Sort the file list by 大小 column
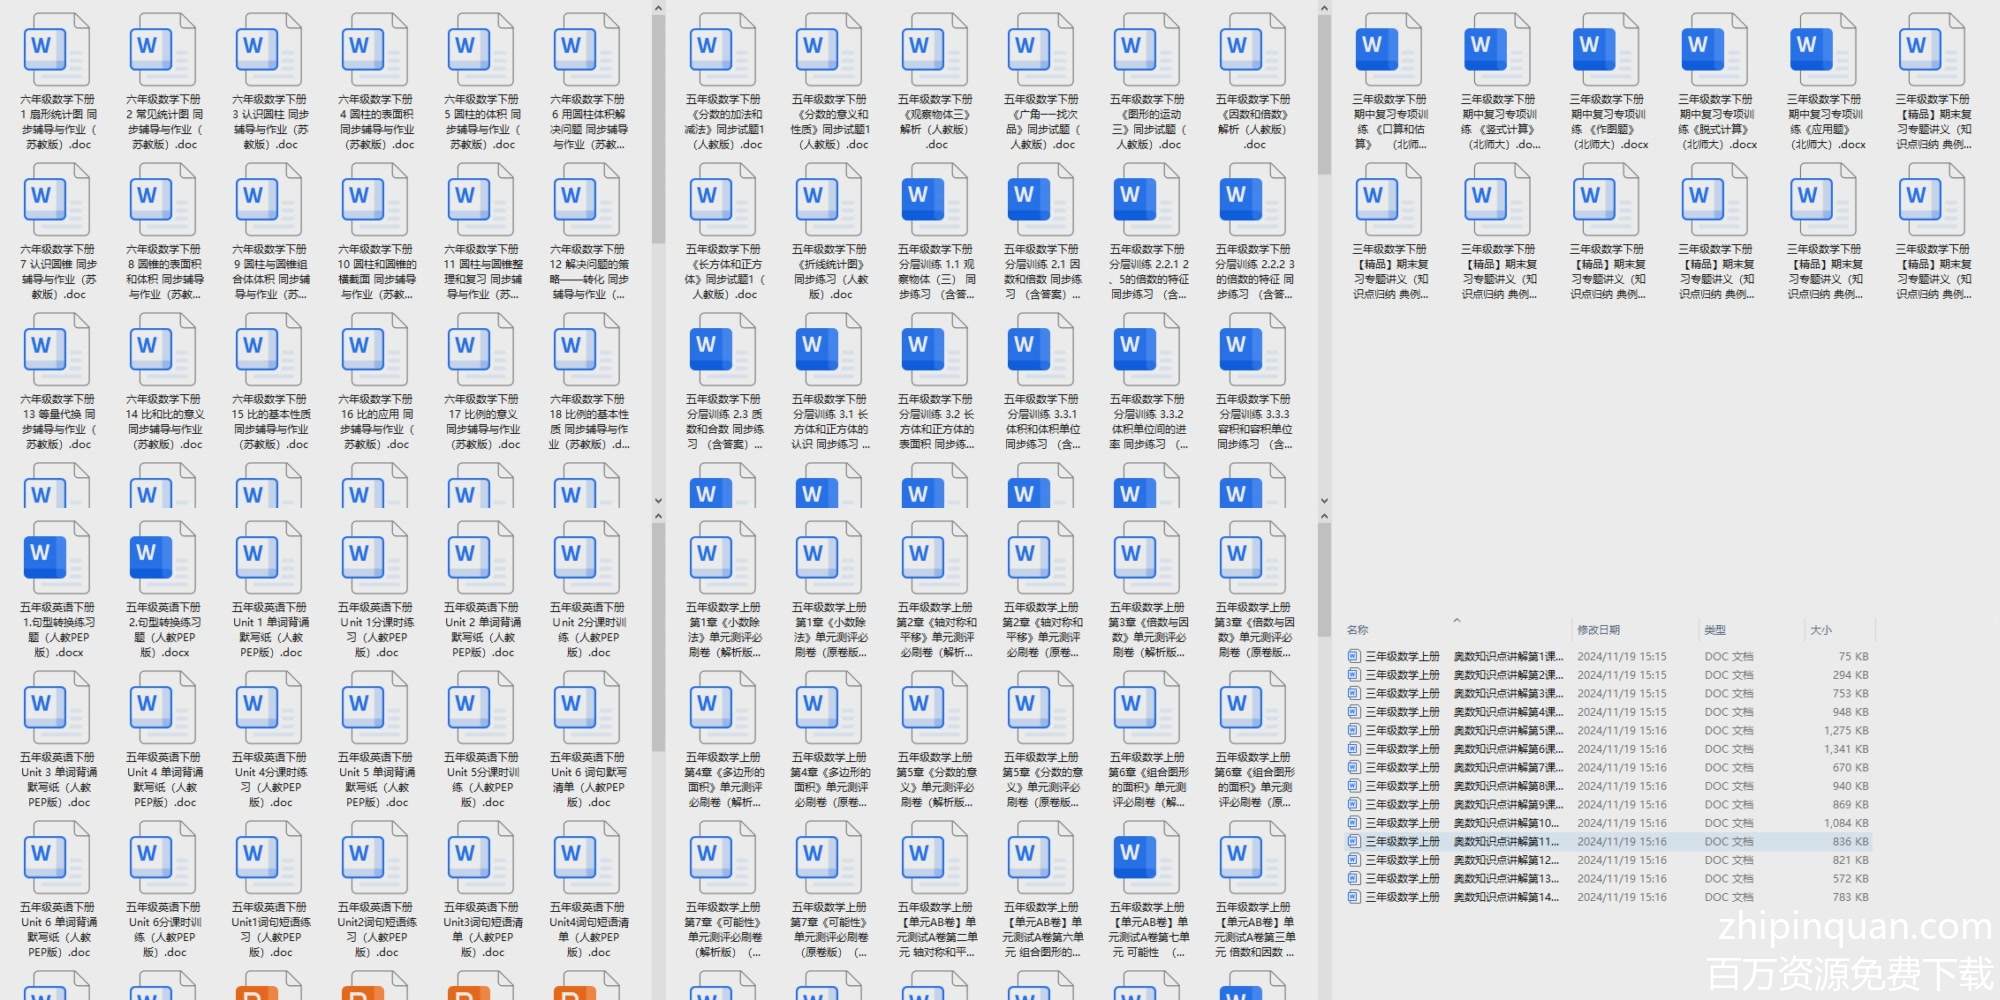The width and height of the screenshot is (2000, 1000). coord(1820,630)
